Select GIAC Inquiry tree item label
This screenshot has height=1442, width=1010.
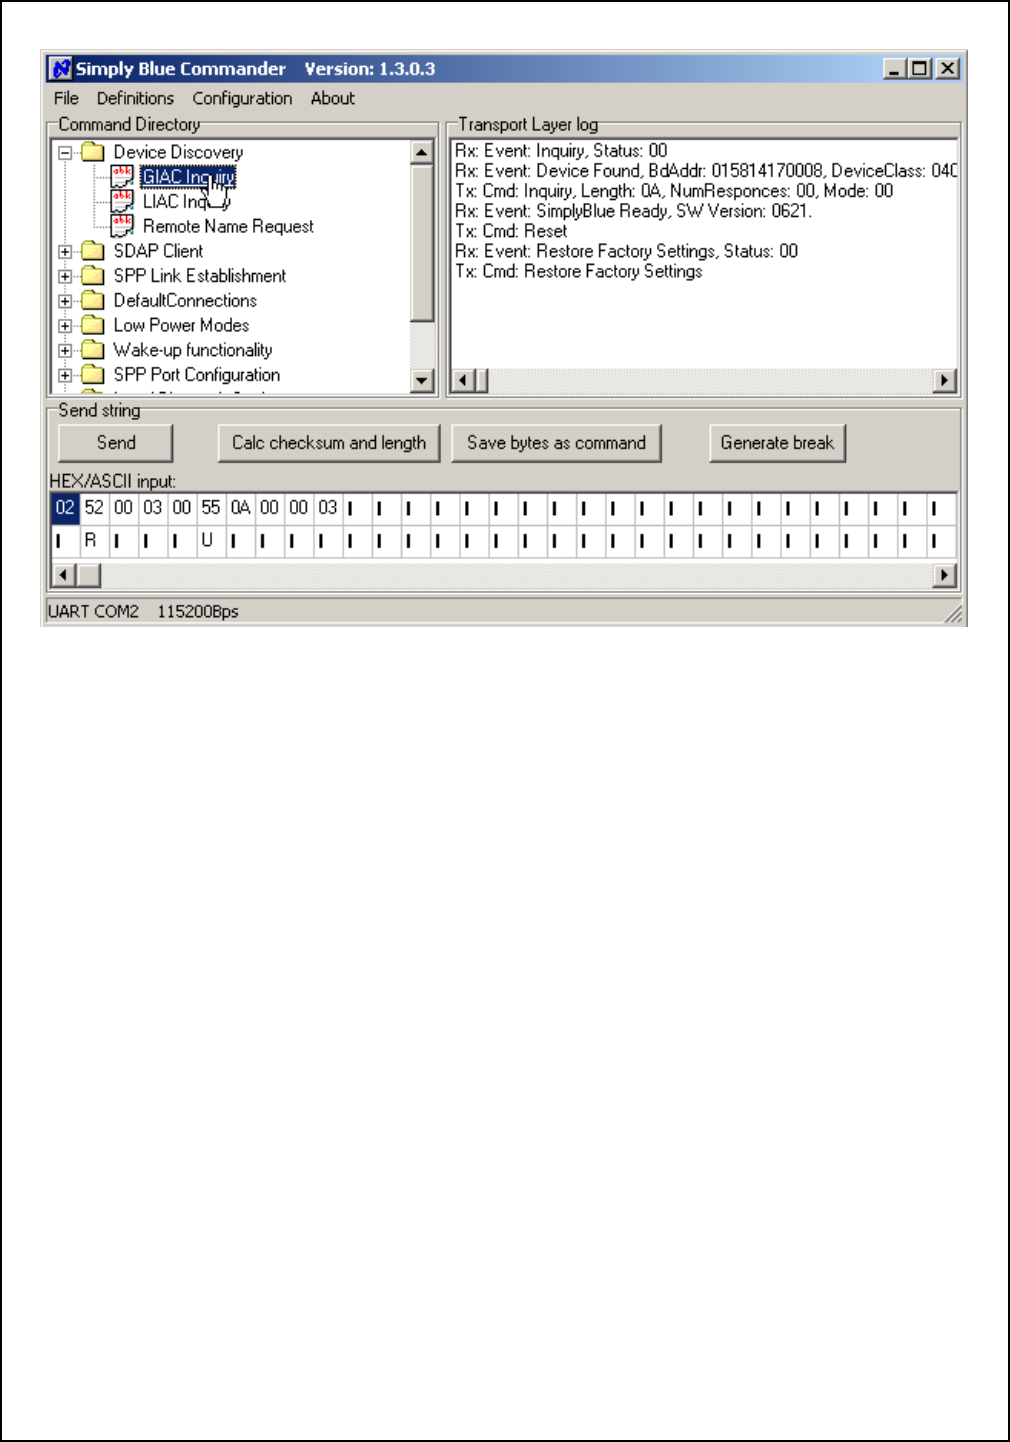188,177
